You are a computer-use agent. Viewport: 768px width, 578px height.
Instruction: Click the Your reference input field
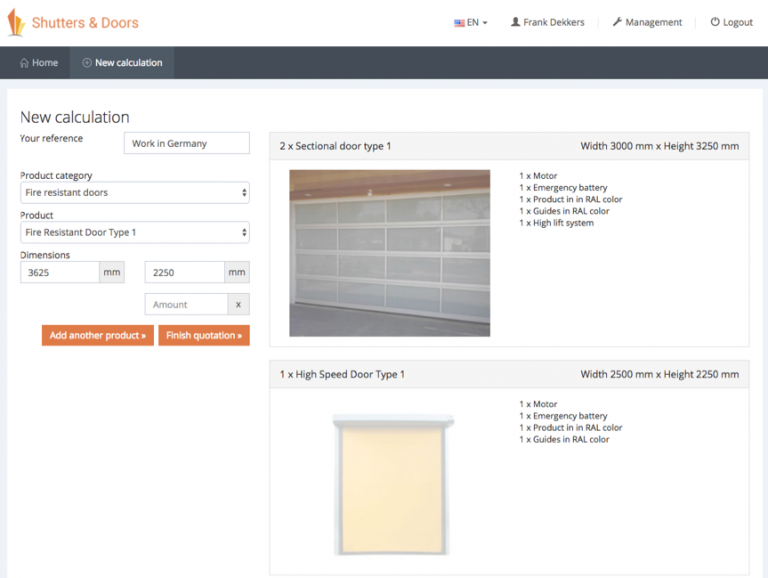pos(187,143)
